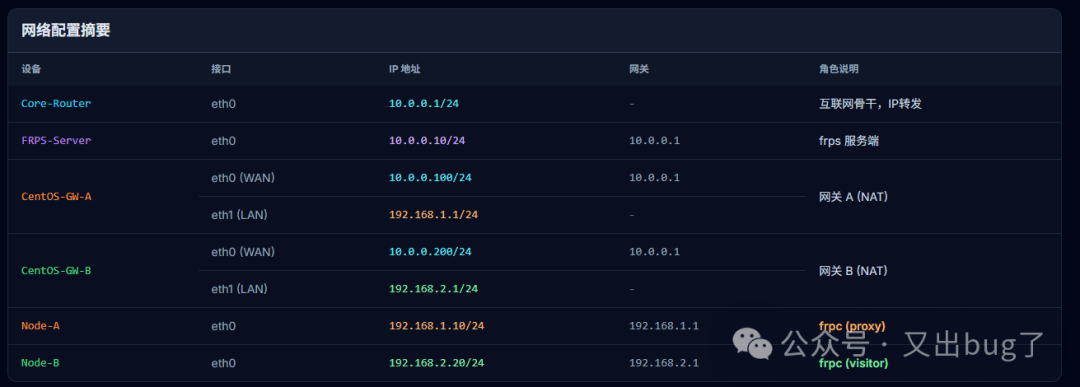Click IP address 10.0.0.1/24
1080x387 pixels.
pyautogui.click(x=424, y=103)
